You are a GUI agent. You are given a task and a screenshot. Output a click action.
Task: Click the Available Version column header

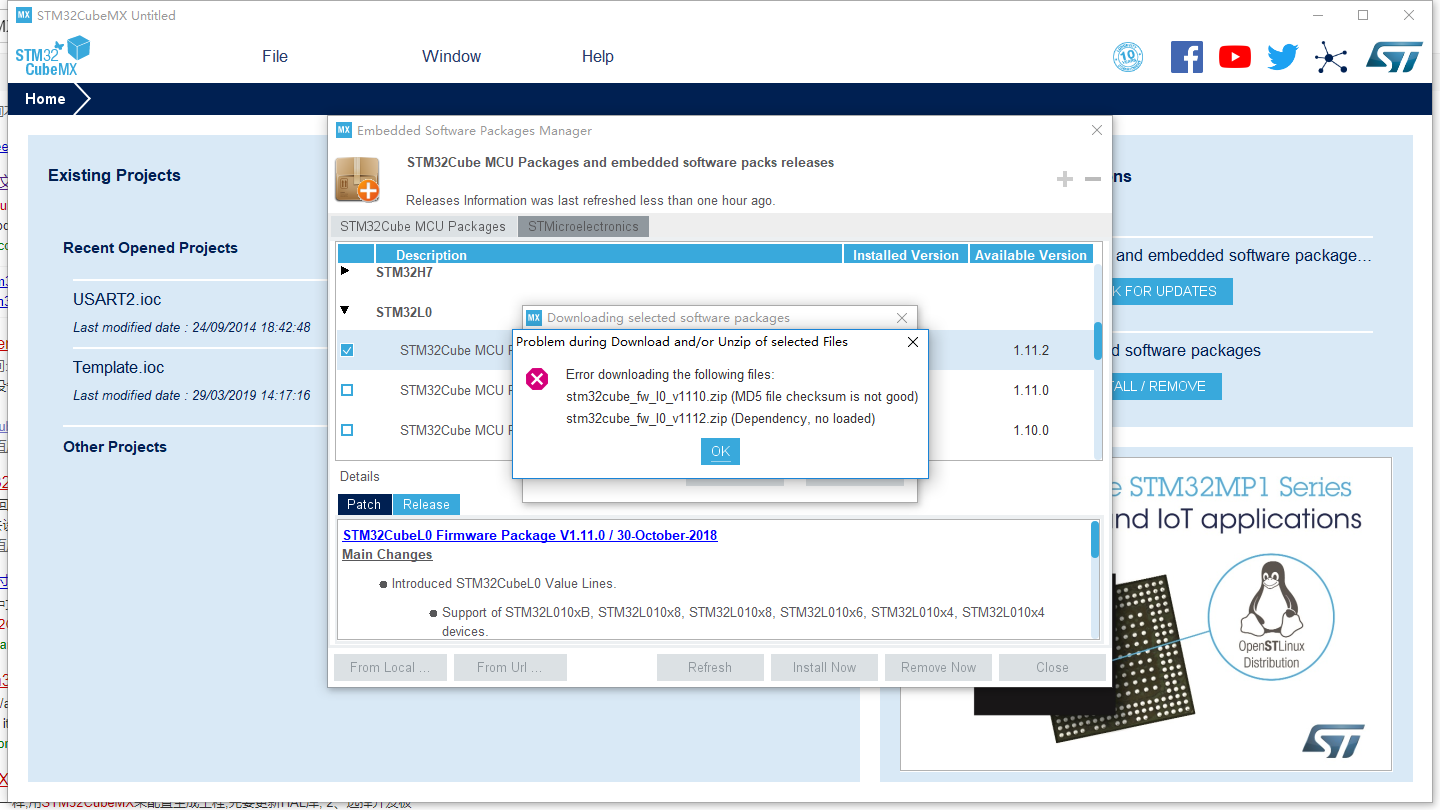pos(1031,255)
